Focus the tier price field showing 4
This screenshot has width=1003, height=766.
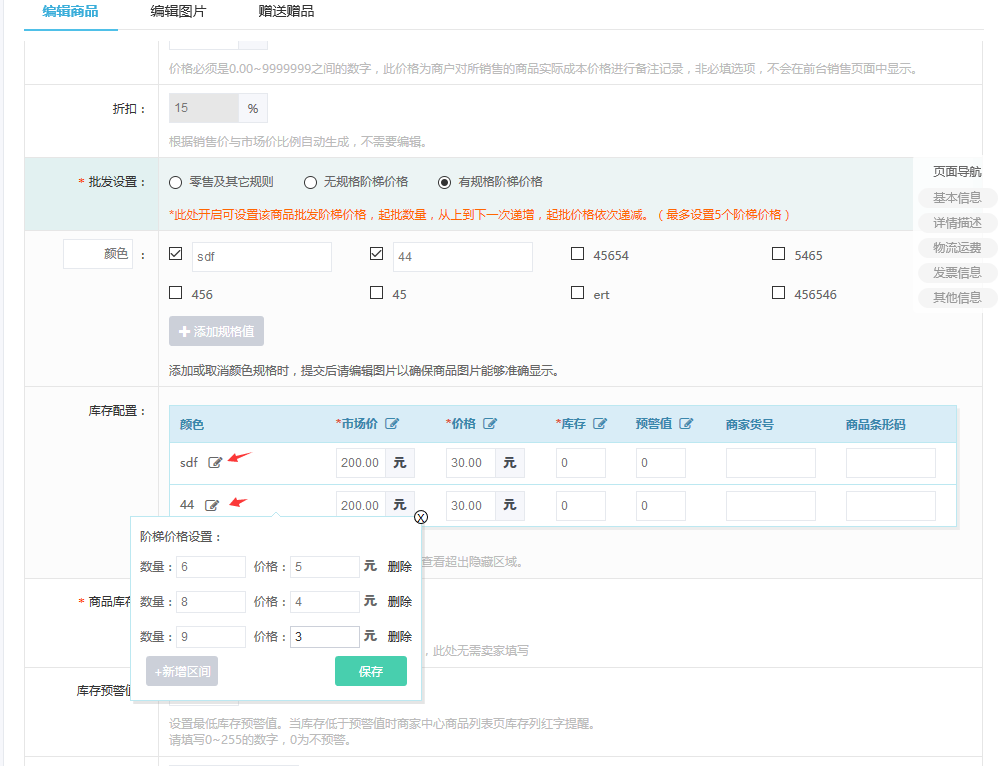[x=325, y=602]
